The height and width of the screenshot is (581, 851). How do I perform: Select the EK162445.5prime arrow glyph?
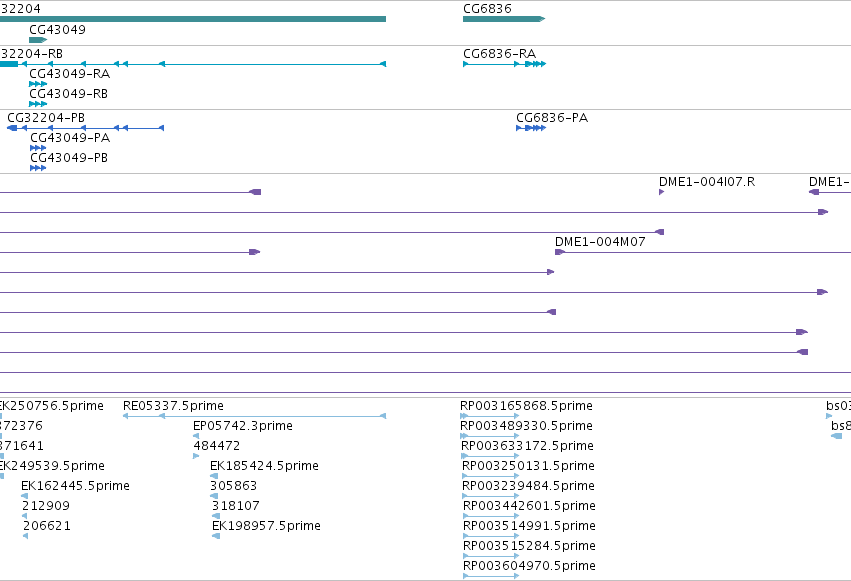(24, 496)
